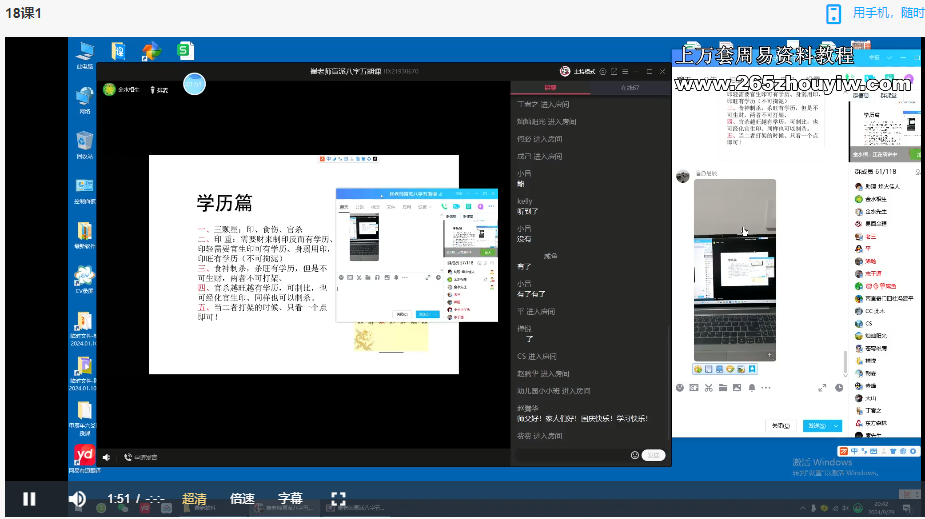Viewport: 925px width, 519px height.
Task: Open the 超清 quality selector
Action: tap(194, 498)
